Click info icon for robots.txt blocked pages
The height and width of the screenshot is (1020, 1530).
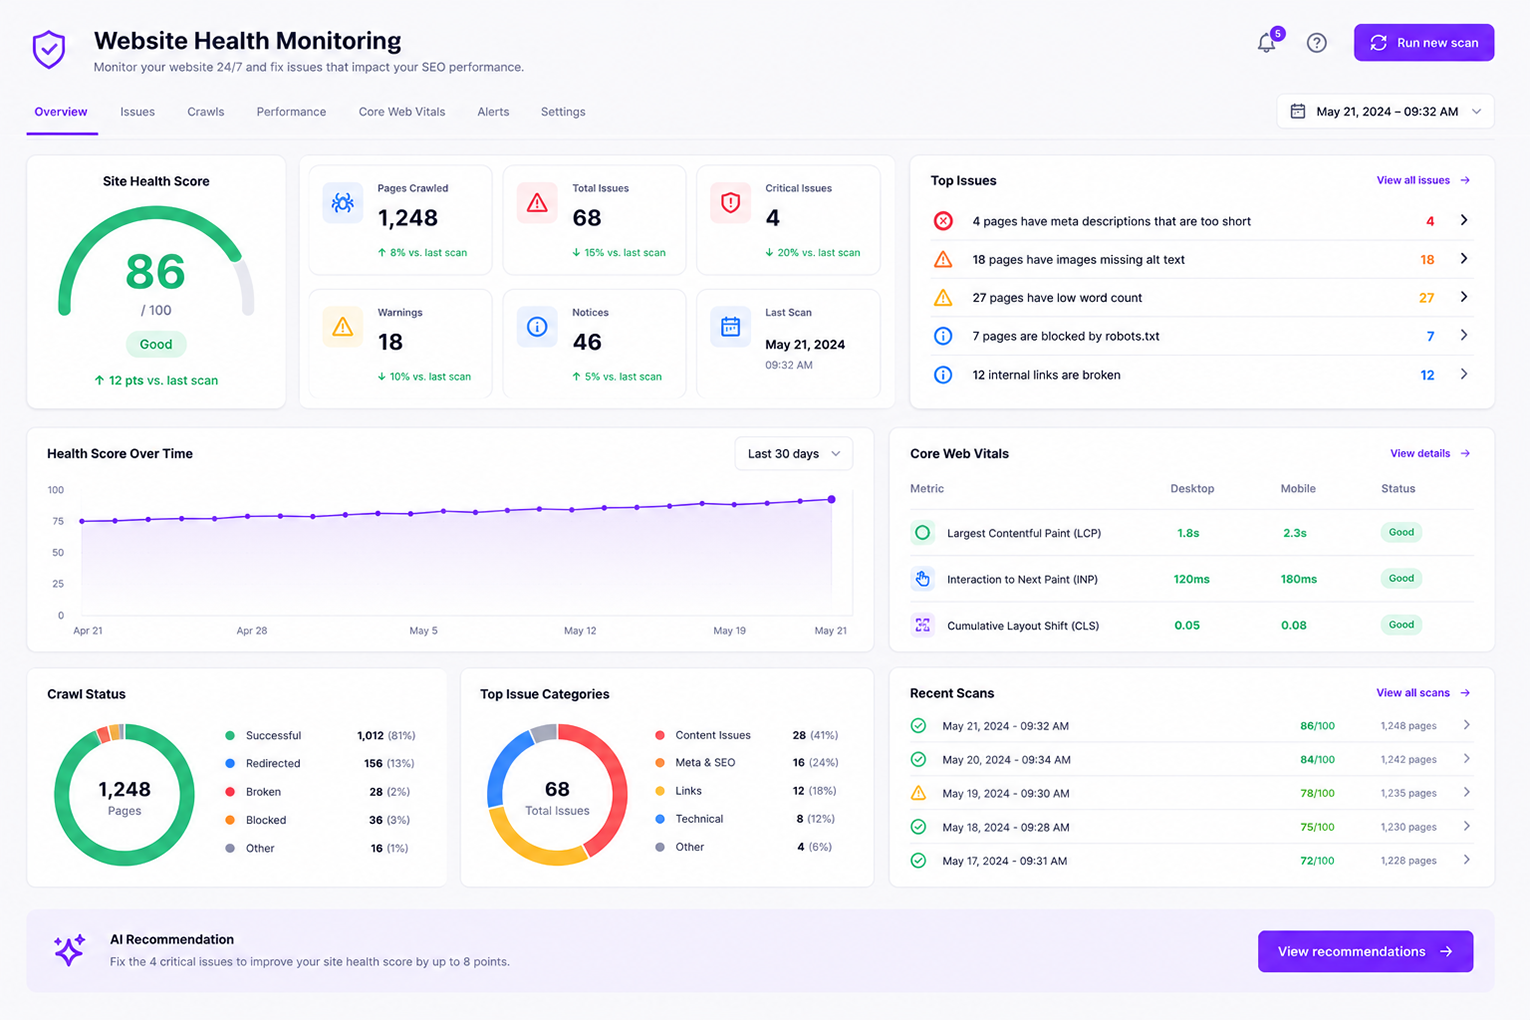[943, 336]
